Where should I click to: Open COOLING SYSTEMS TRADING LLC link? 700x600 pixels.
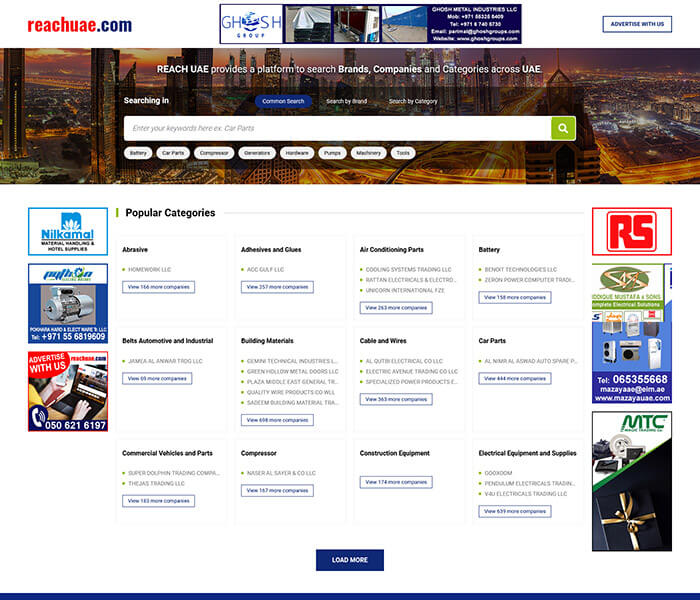pyautogui.click(x=408, y=270)
